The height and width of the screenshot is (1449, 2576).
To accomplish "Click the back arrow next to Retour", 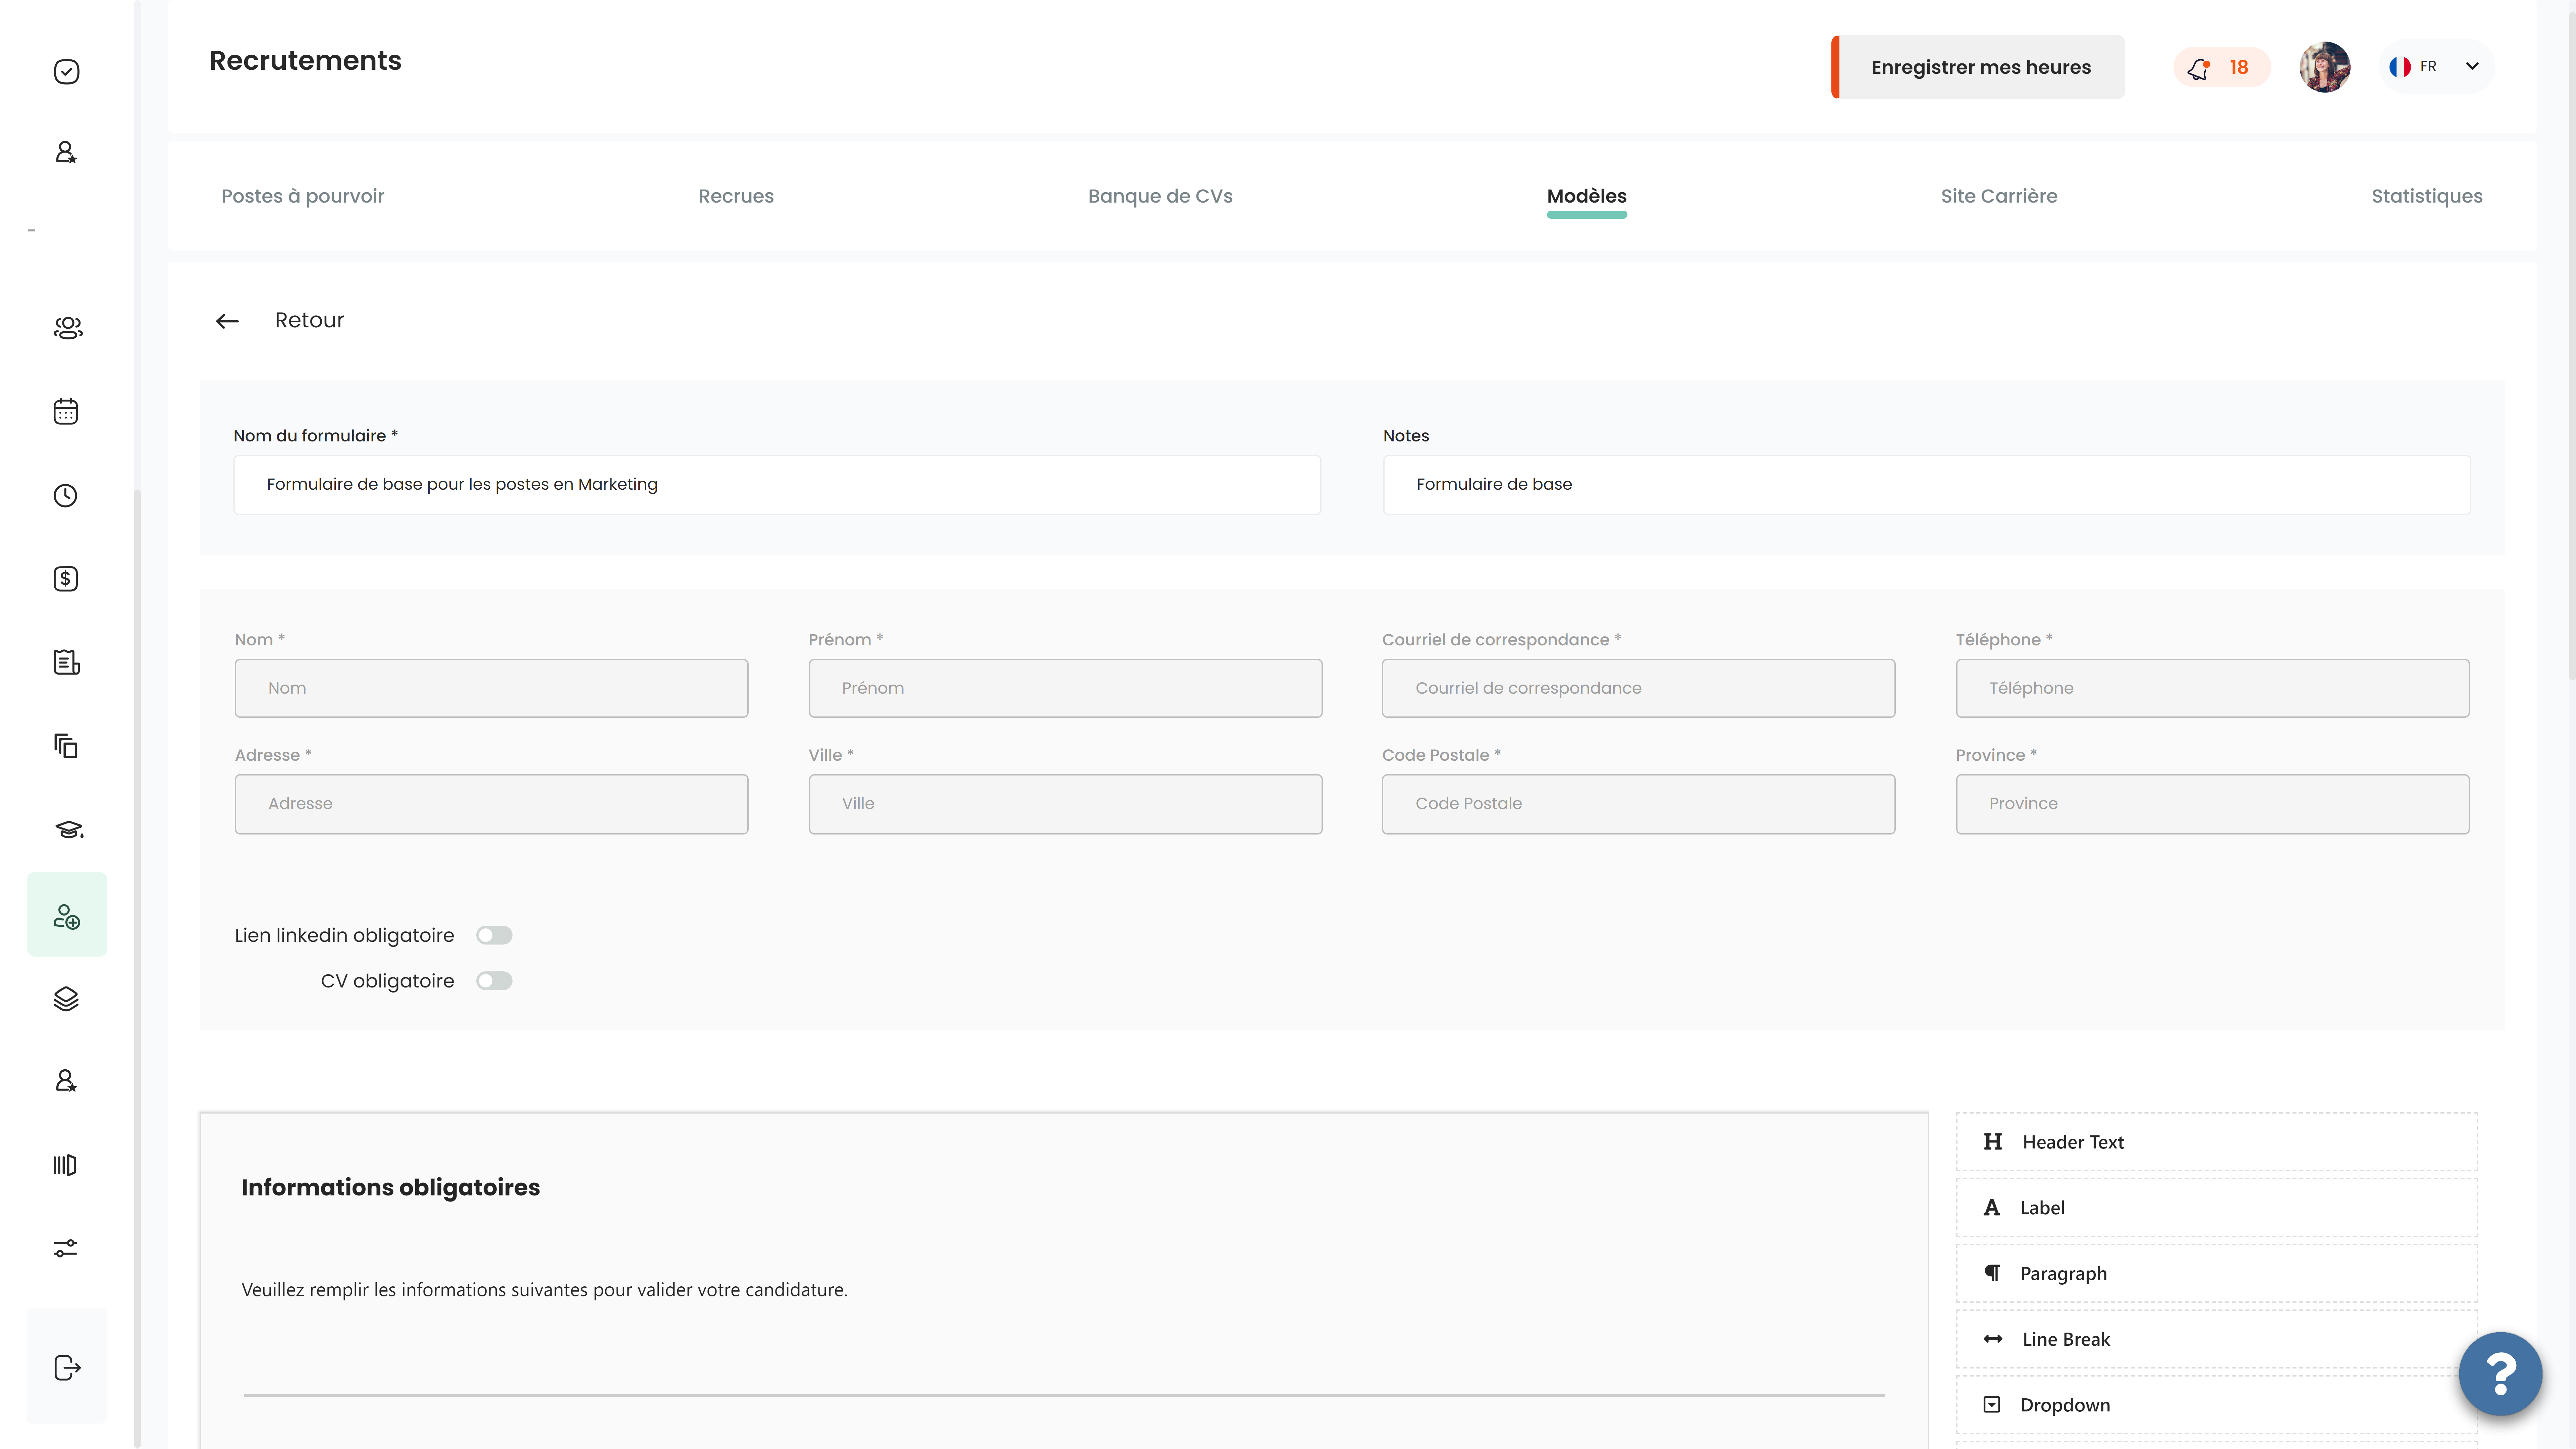I will tap(227, 321).
